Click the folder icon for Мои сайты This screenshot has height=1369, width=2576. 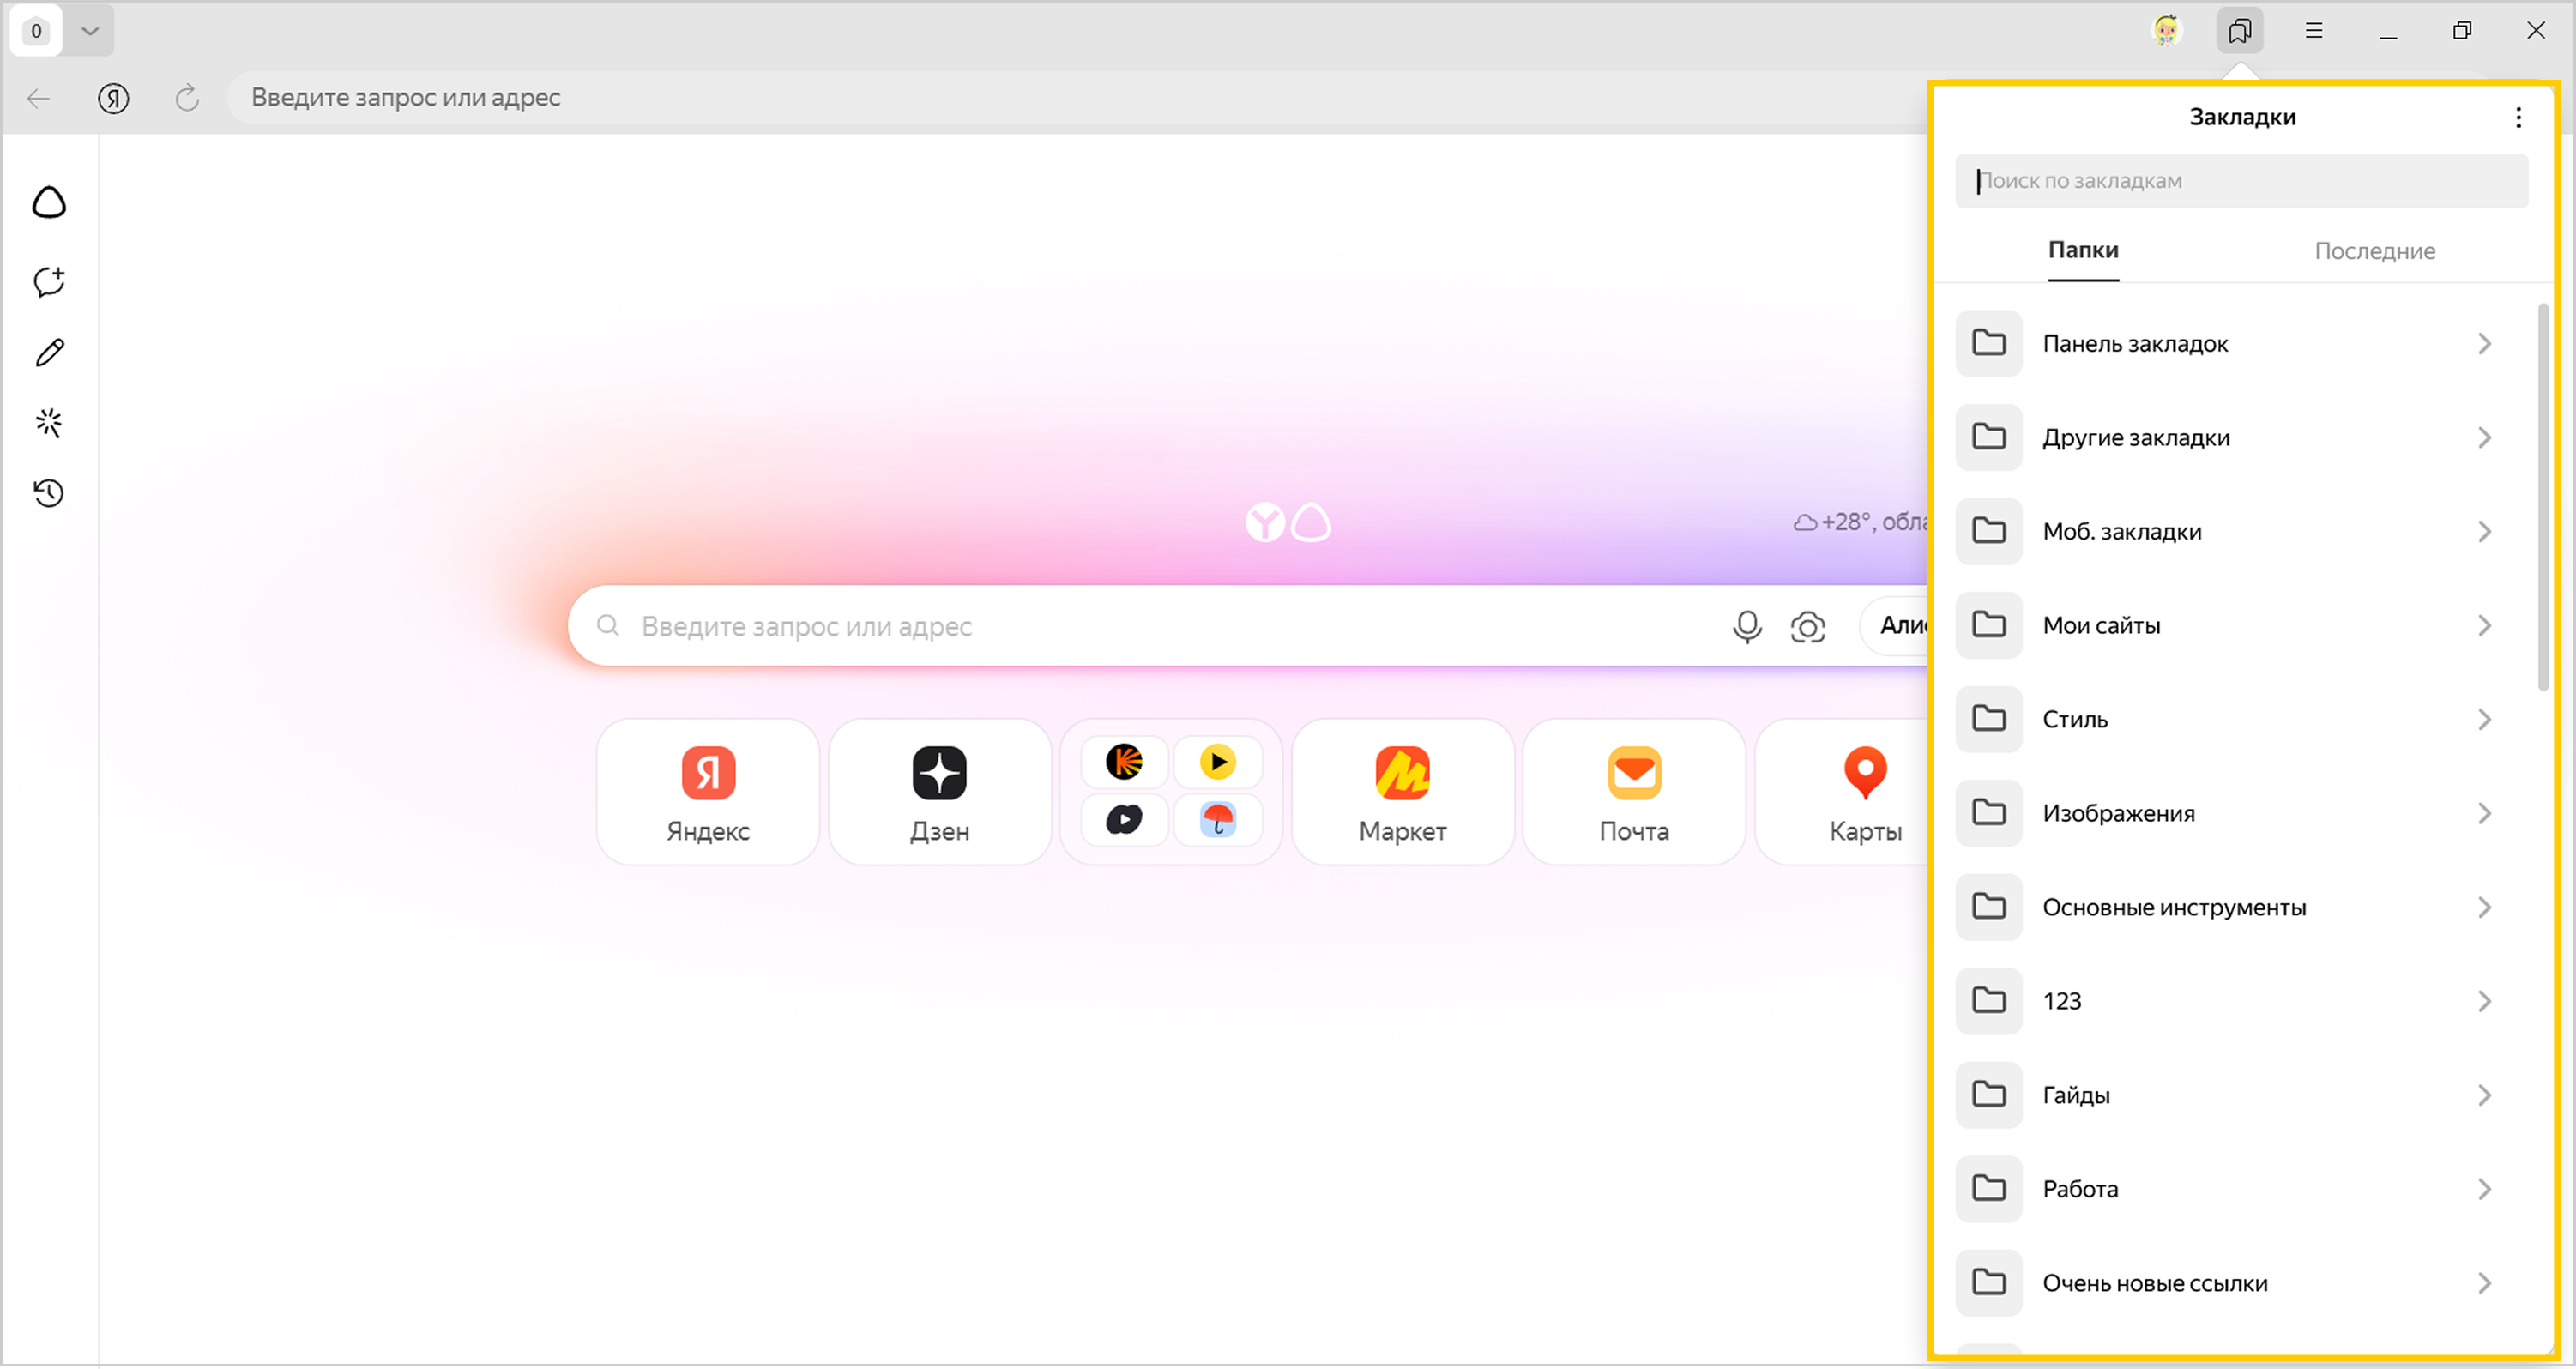point(1989,626)
